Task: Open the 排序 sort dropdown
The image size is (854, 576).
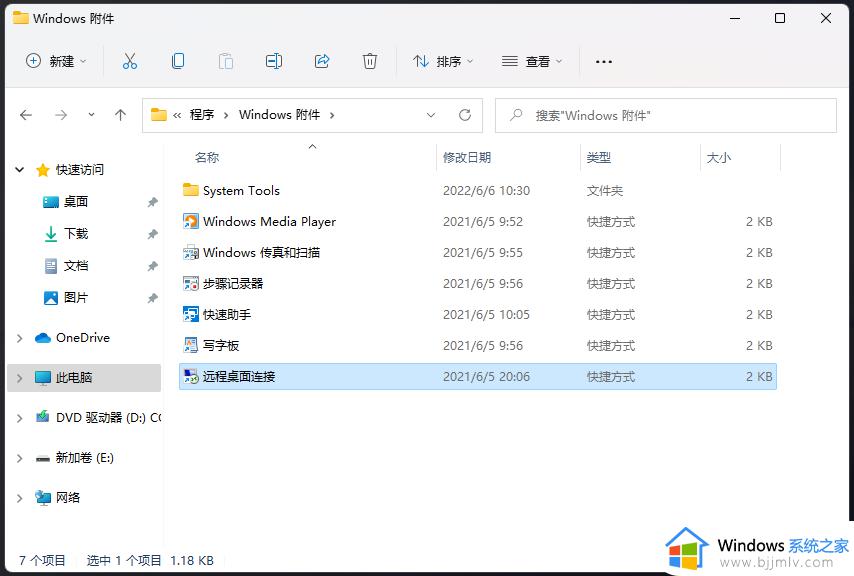Action: pyautogui.click(x=443, y=61)
